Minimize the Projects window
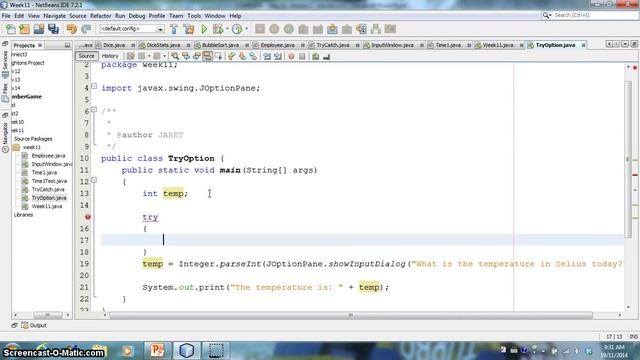This screenshot has width=640, height=360. pyautogui.click(x=67, y=45)
